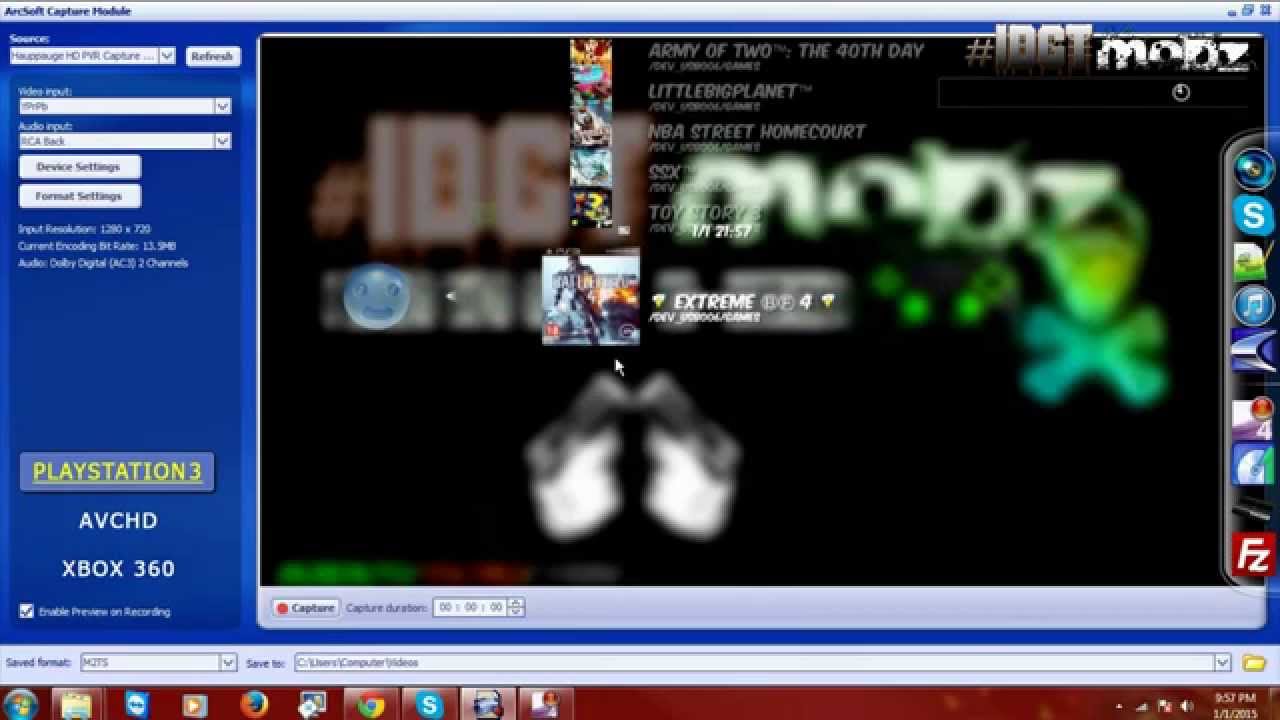
Task: Click the clock showing 9:57 PM
Action: pos(1235,698)
